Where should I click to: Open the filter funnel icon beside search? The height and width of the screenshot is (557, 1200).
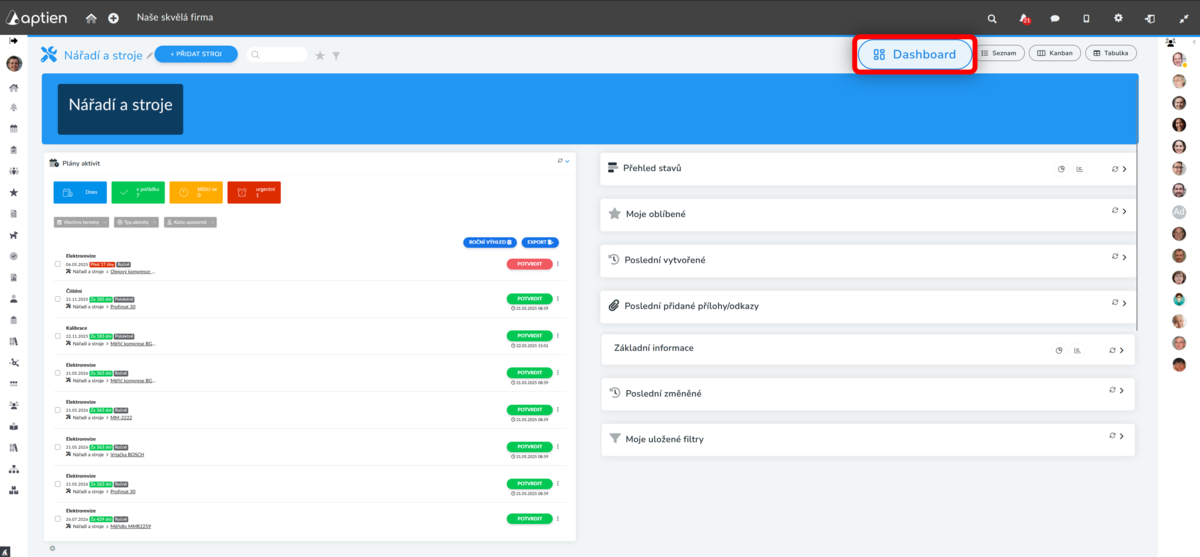336,55
